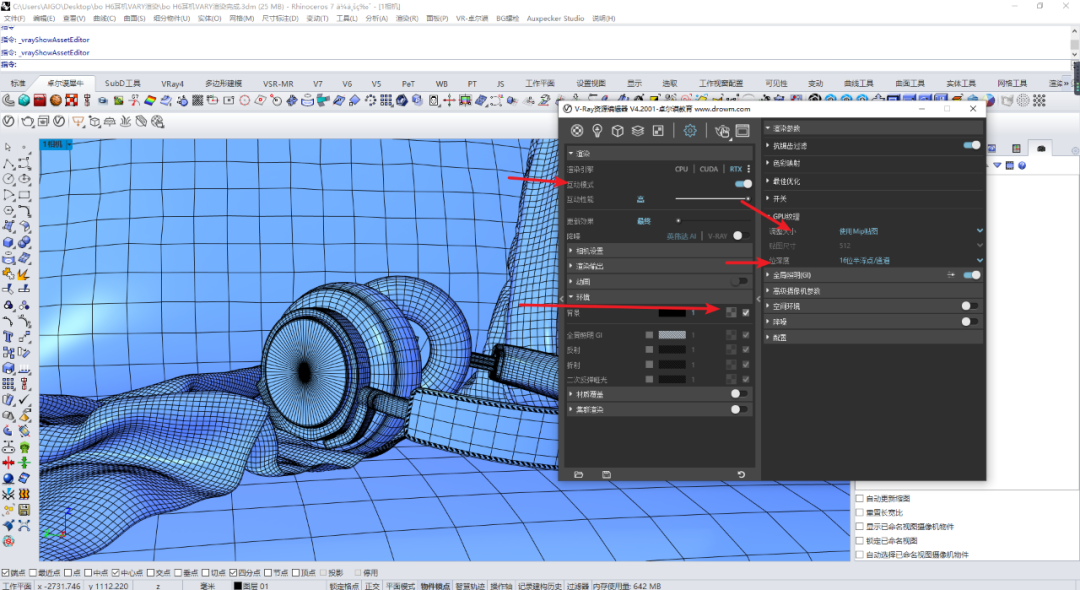The height and width of the screenshot is (590, 1080).
Task: Click the teapot render icon in second toolbar row
Action: (28, 121)
